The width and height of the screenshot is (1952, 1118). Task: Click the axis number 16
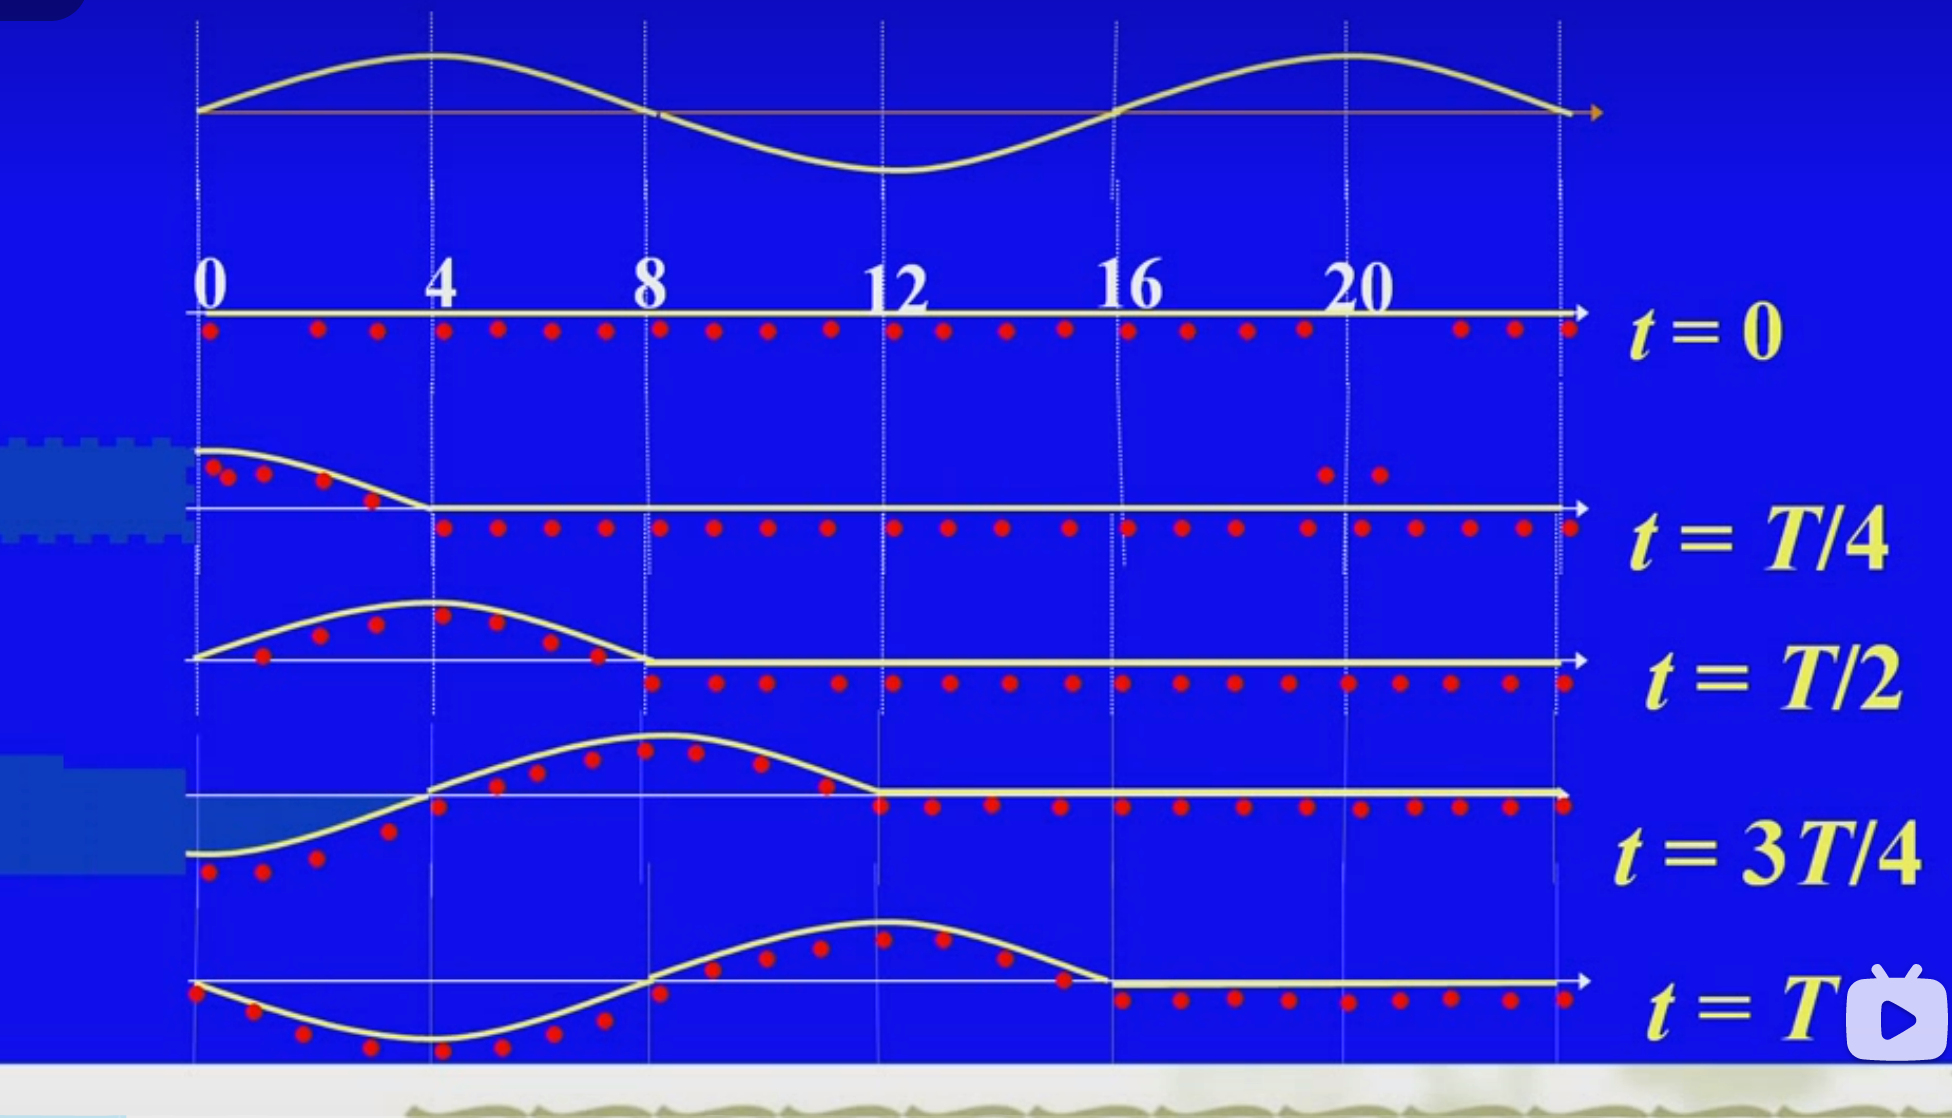(x=1129, y=284)
